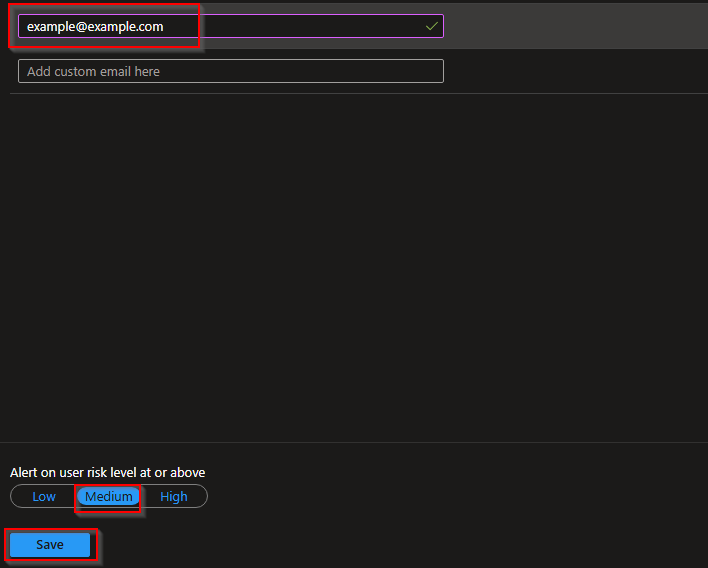Set alert threshold to Low
708x568 pixels.
[44, 496]
